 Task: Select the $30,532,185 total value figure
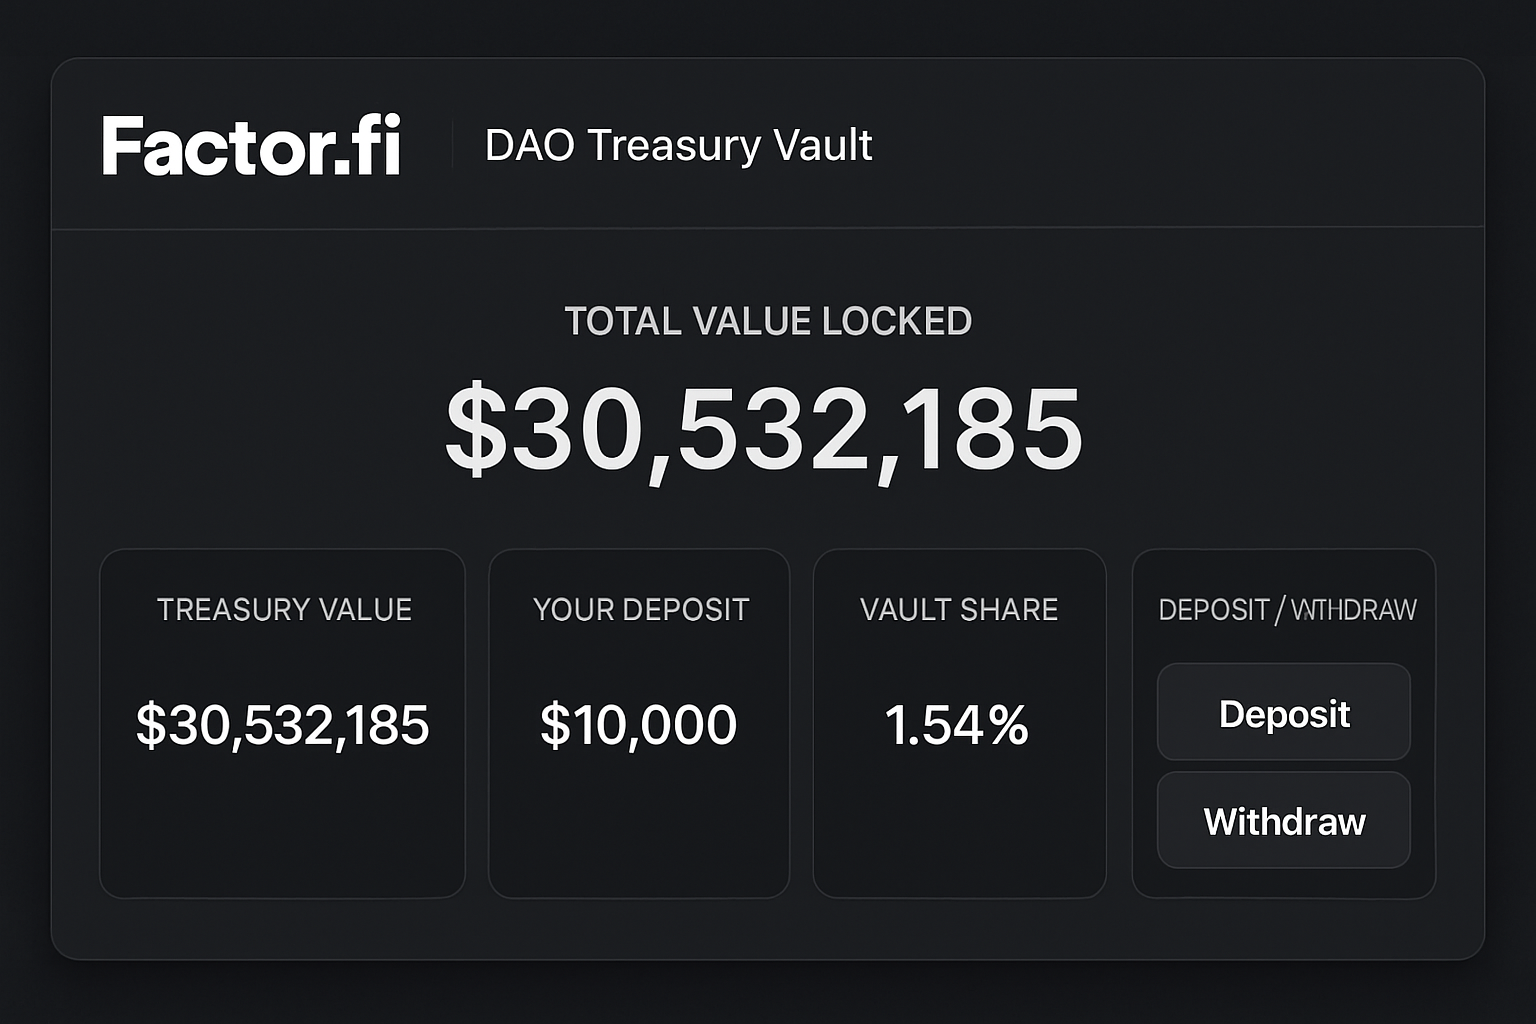coord(766,430)
